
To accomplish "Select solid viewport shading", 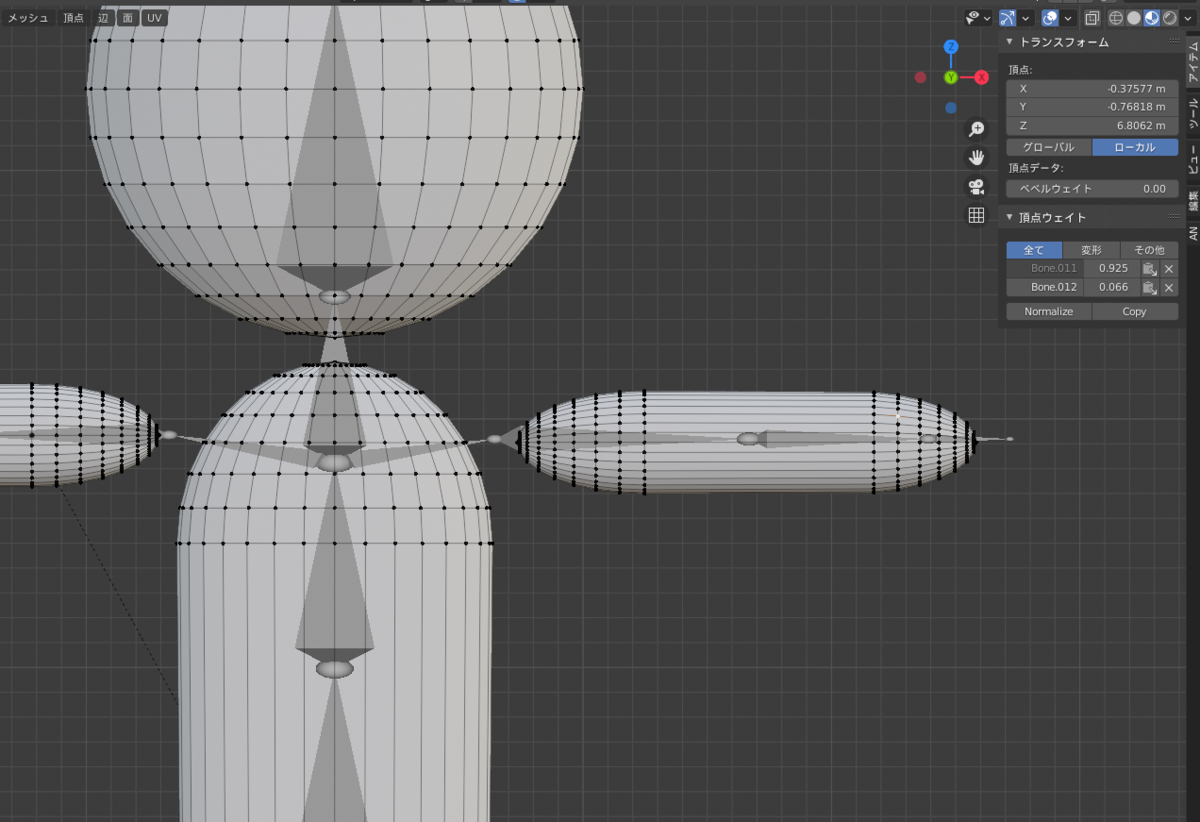I will click(x=1134, y=18).
